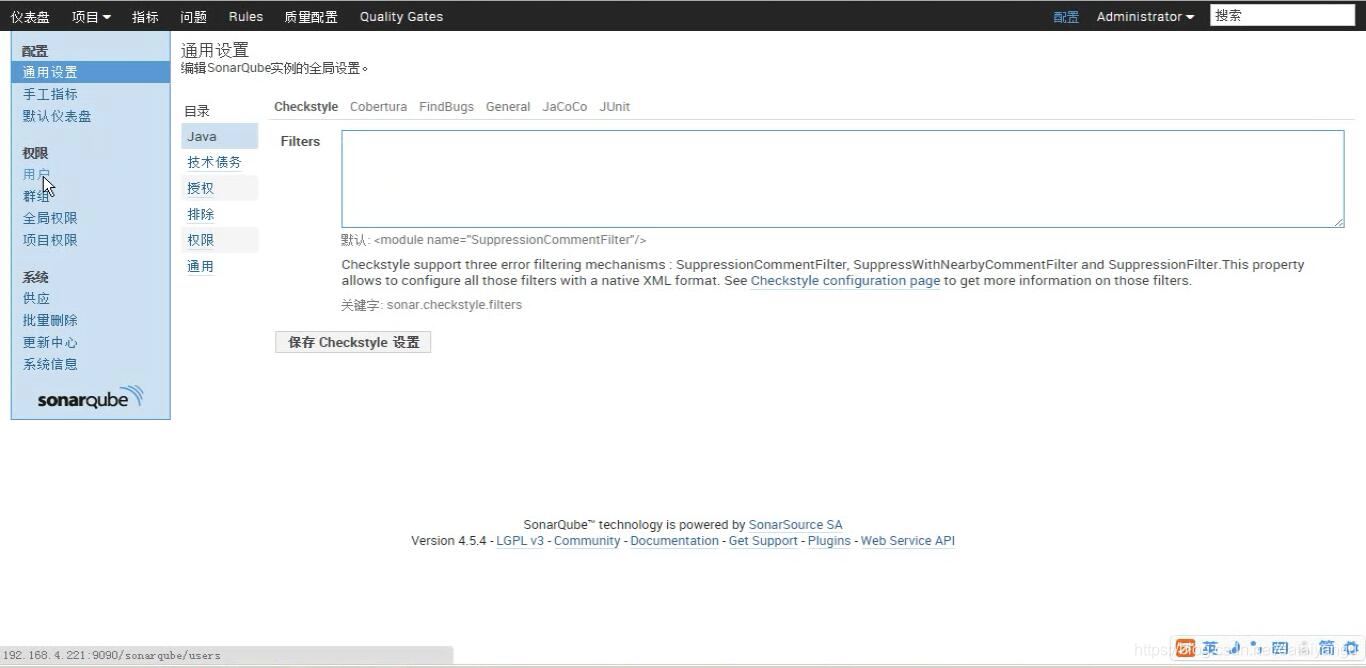Click the default SuppressionCommentFilter module text
The image size is (1366, 668).
[510, 240]
